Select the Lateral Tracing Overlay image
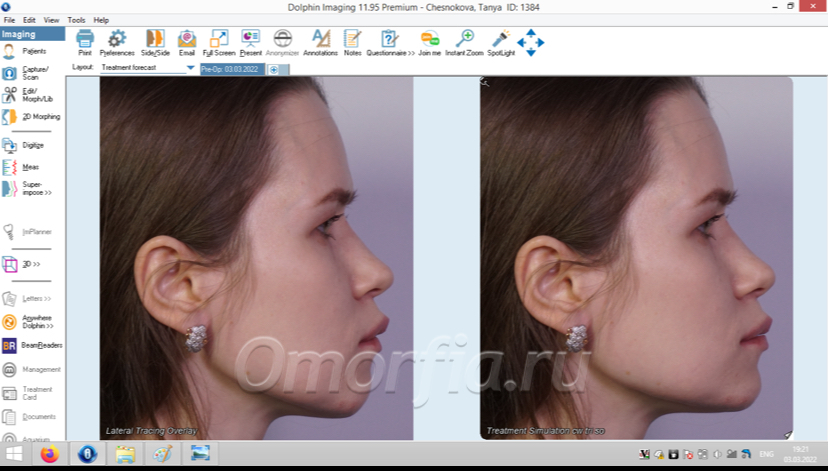This screenshot has height=471, width=828. coord(257,258)
